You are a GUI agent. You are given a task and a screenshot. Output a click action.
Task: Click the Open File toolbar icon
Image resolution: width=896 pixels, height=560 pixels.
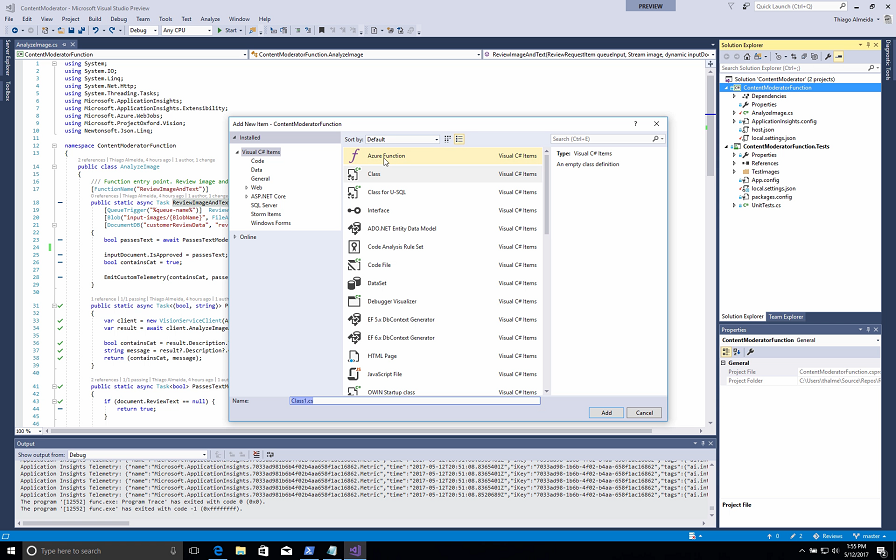click(61, 30)
